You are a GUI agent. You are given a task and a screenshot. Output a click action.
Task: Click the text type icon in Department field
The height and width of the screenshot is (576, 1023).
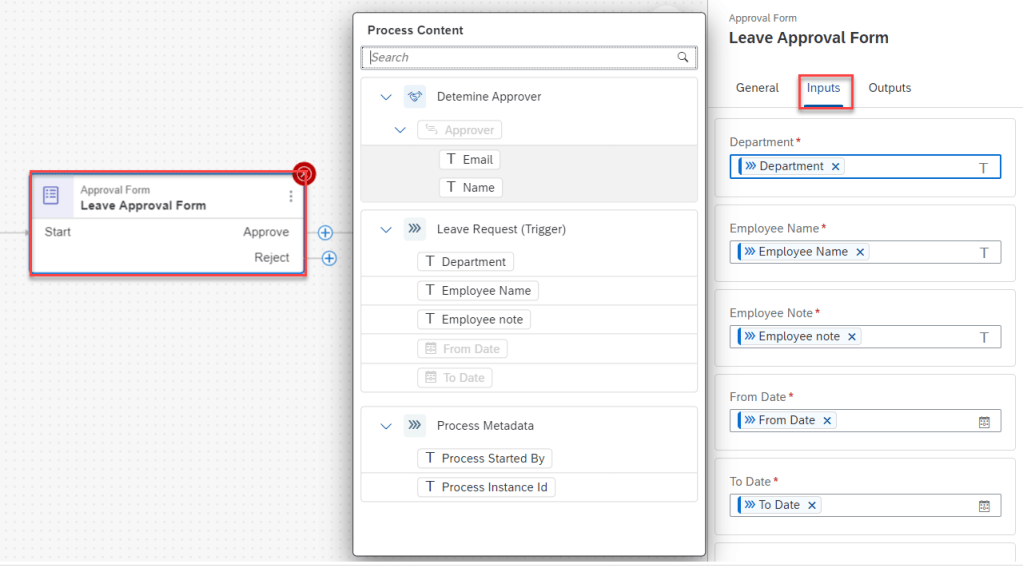pos(983,168)
